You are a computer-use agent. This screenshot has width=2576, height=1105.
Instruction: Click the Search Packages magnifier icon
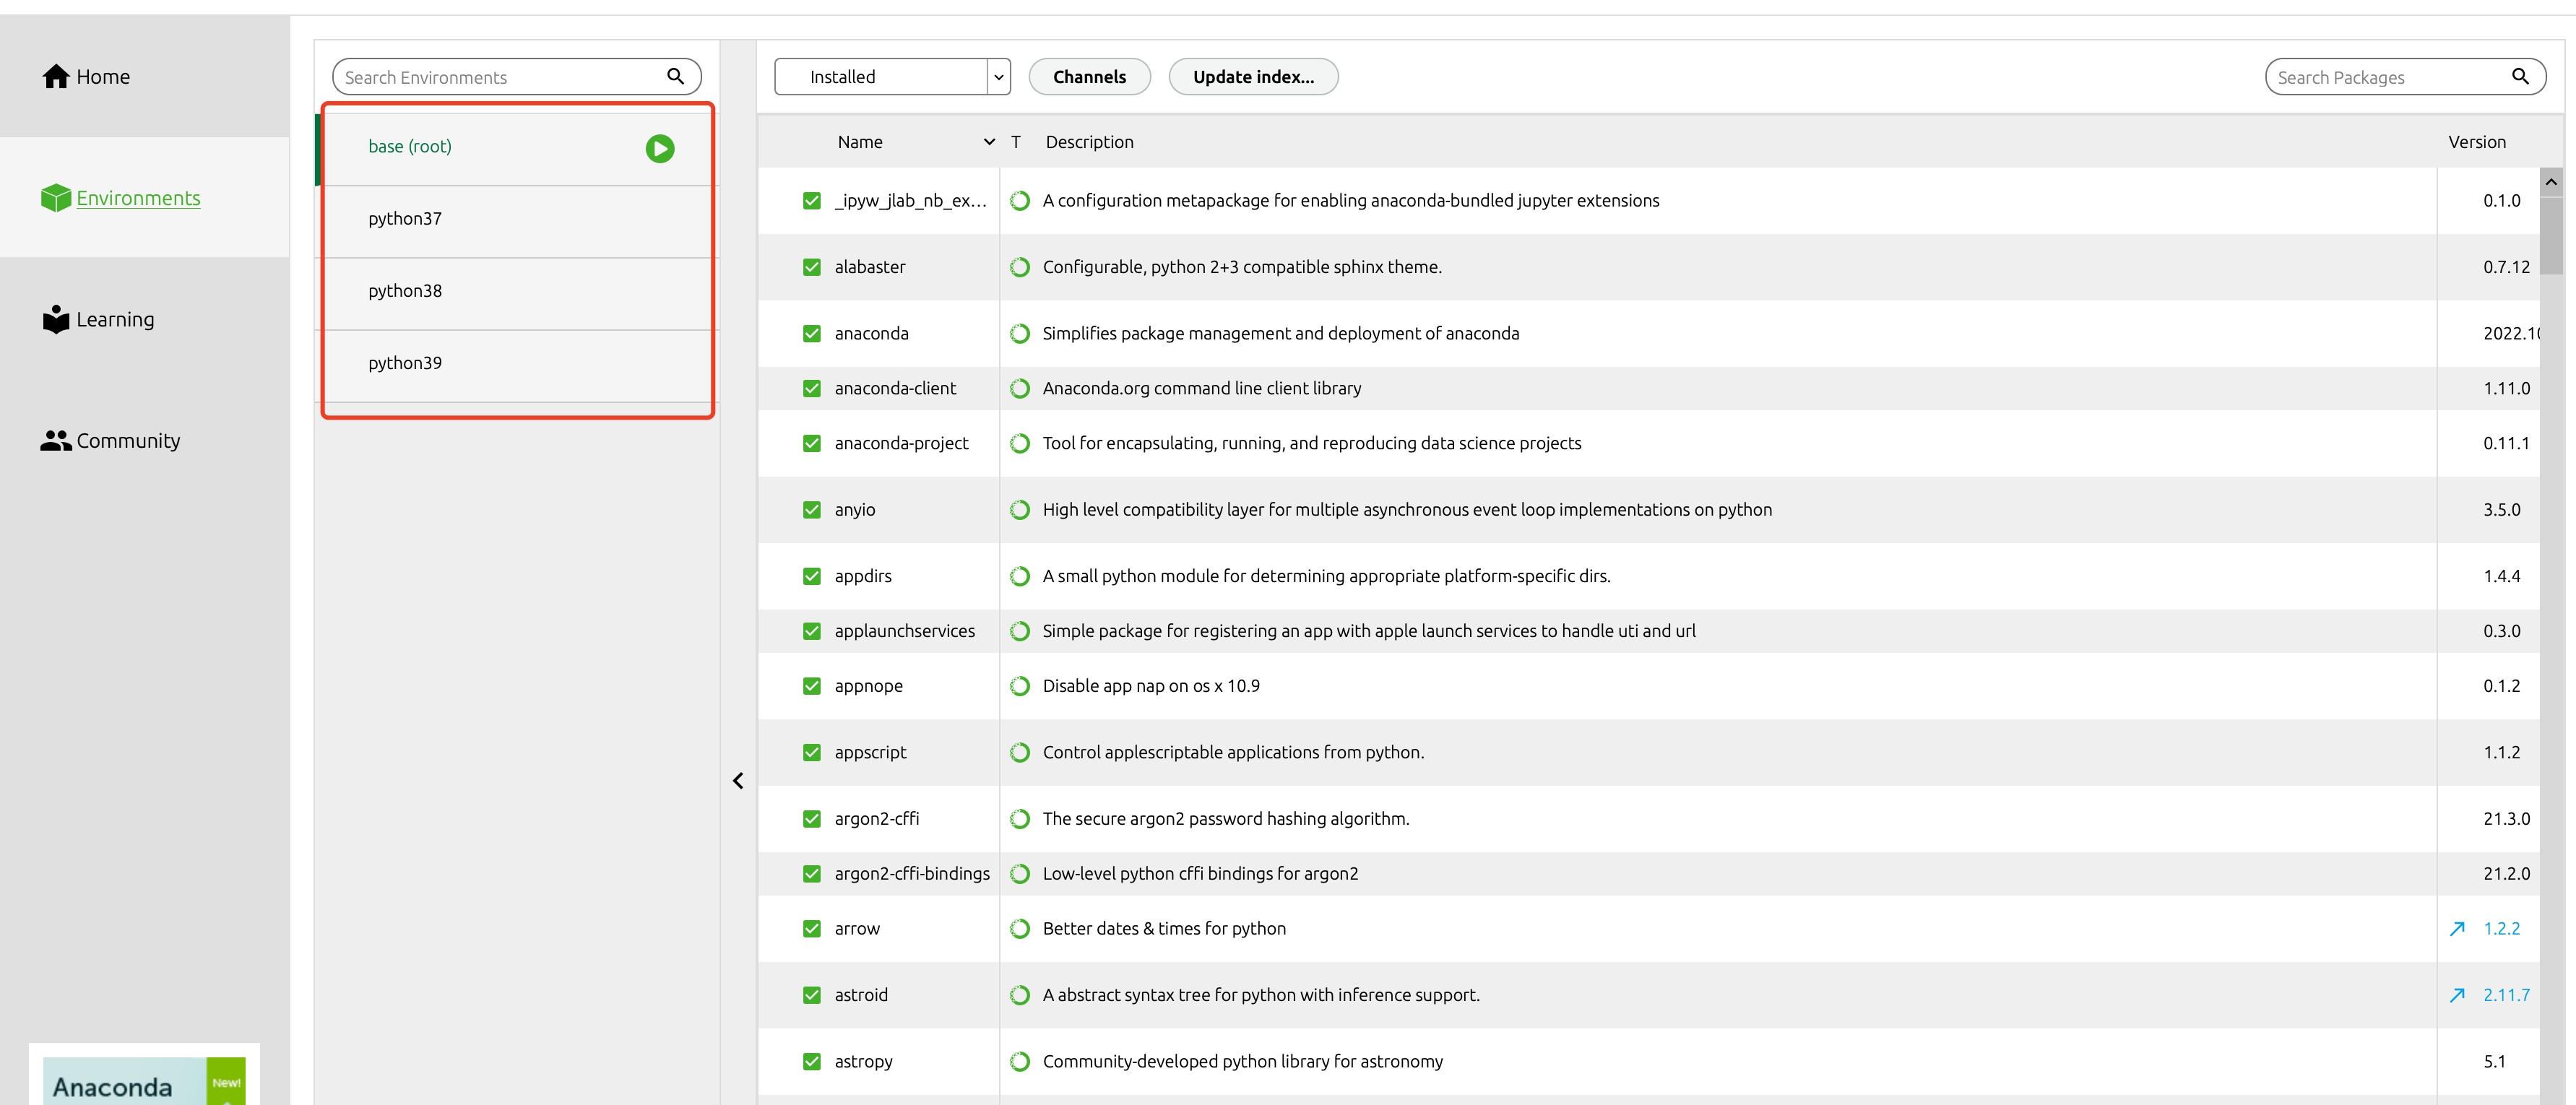point(2520,76)
